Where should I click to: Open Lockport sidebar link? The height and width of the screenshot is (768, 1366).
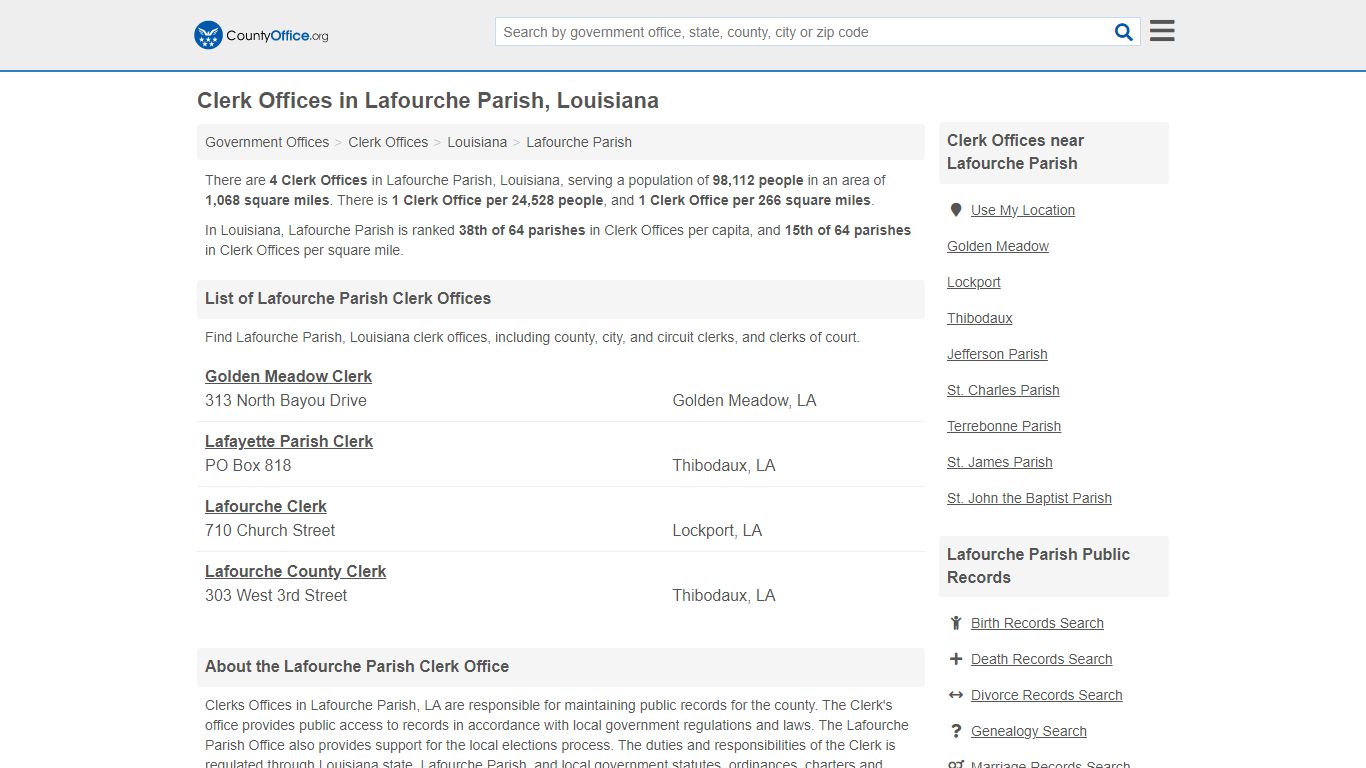click(974, 282)
